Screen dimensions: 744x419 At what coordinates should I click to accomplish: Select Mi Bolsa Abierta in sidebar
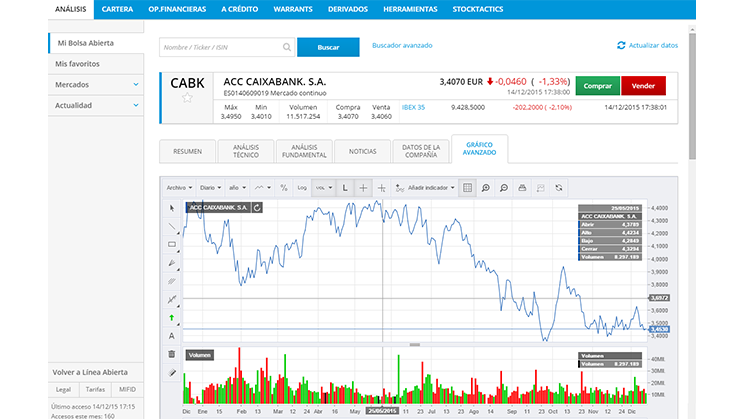[96, 43]
